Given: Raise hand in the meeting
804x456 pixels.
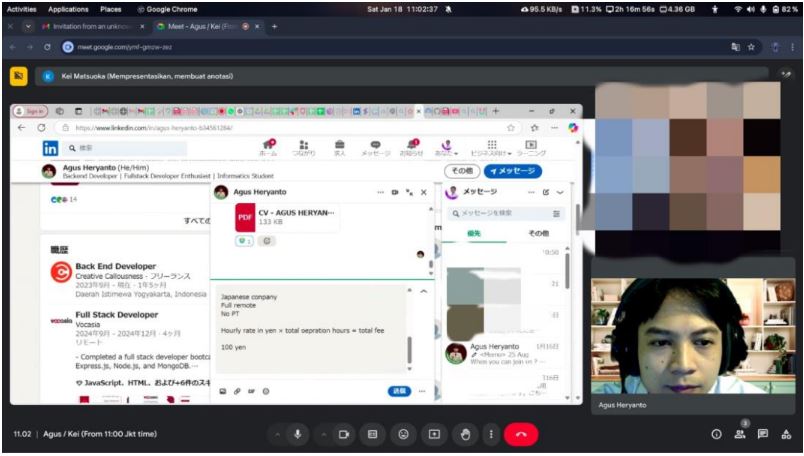Looking at the screenshot, I should pos(464,434).
